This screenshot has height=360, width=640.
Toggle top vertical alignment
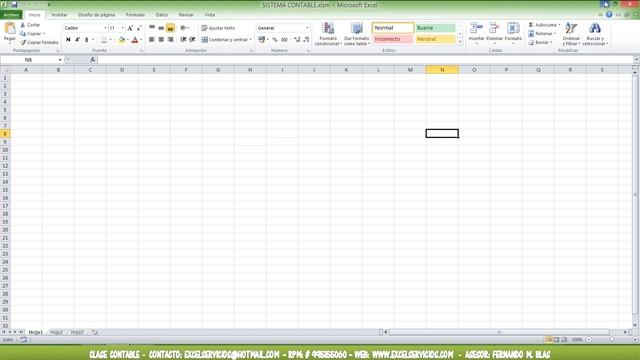(152, 28)
